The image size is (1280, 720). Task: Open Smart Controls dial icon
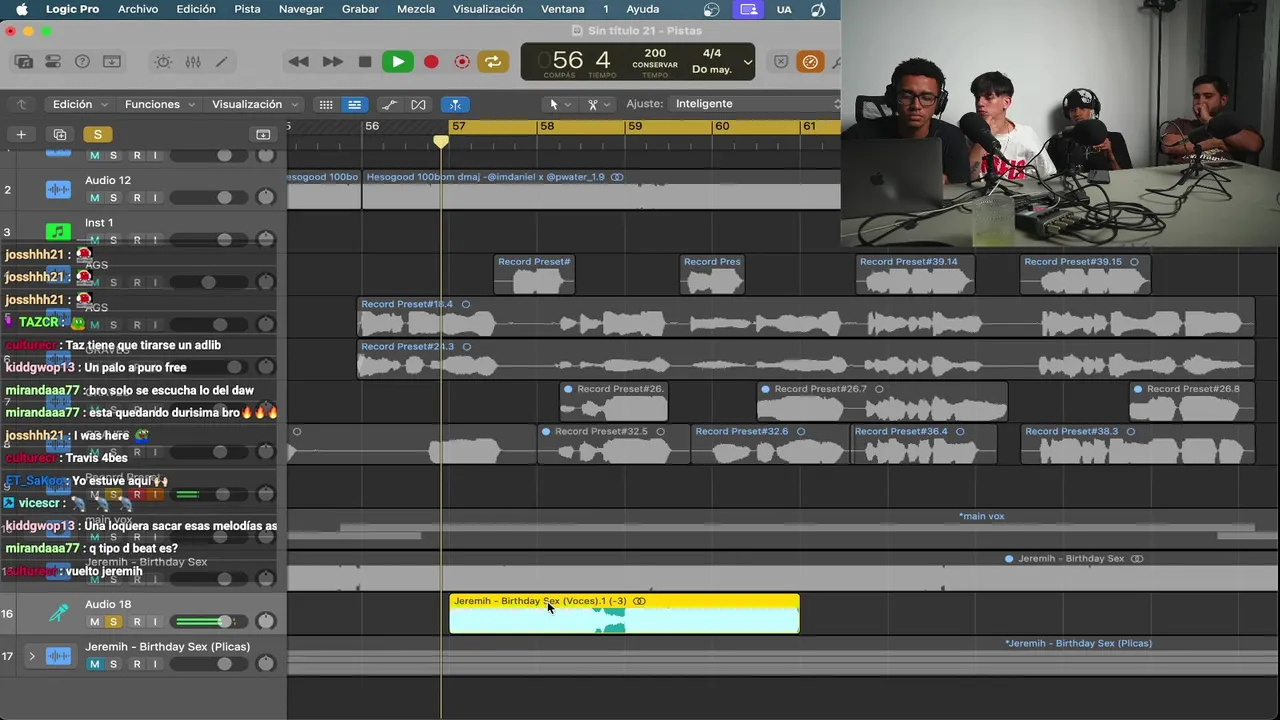click(x=163, y=62)
